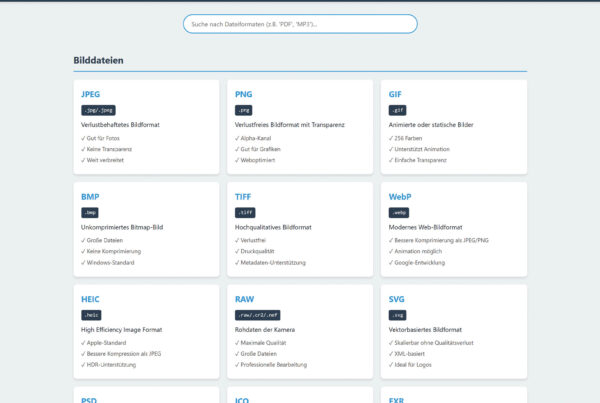
Task: Open the JPEG format card title
Action: coord(90,94)
